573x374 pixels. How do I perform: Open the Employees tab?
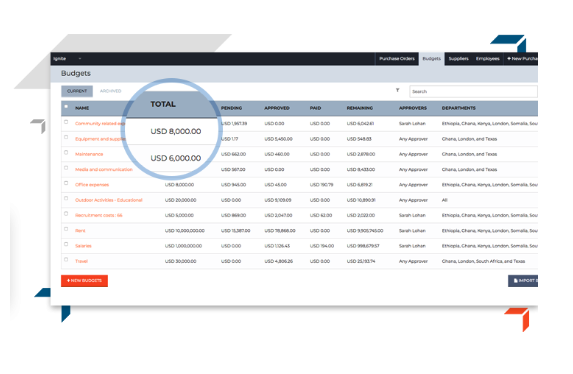[x=487, y=58]
